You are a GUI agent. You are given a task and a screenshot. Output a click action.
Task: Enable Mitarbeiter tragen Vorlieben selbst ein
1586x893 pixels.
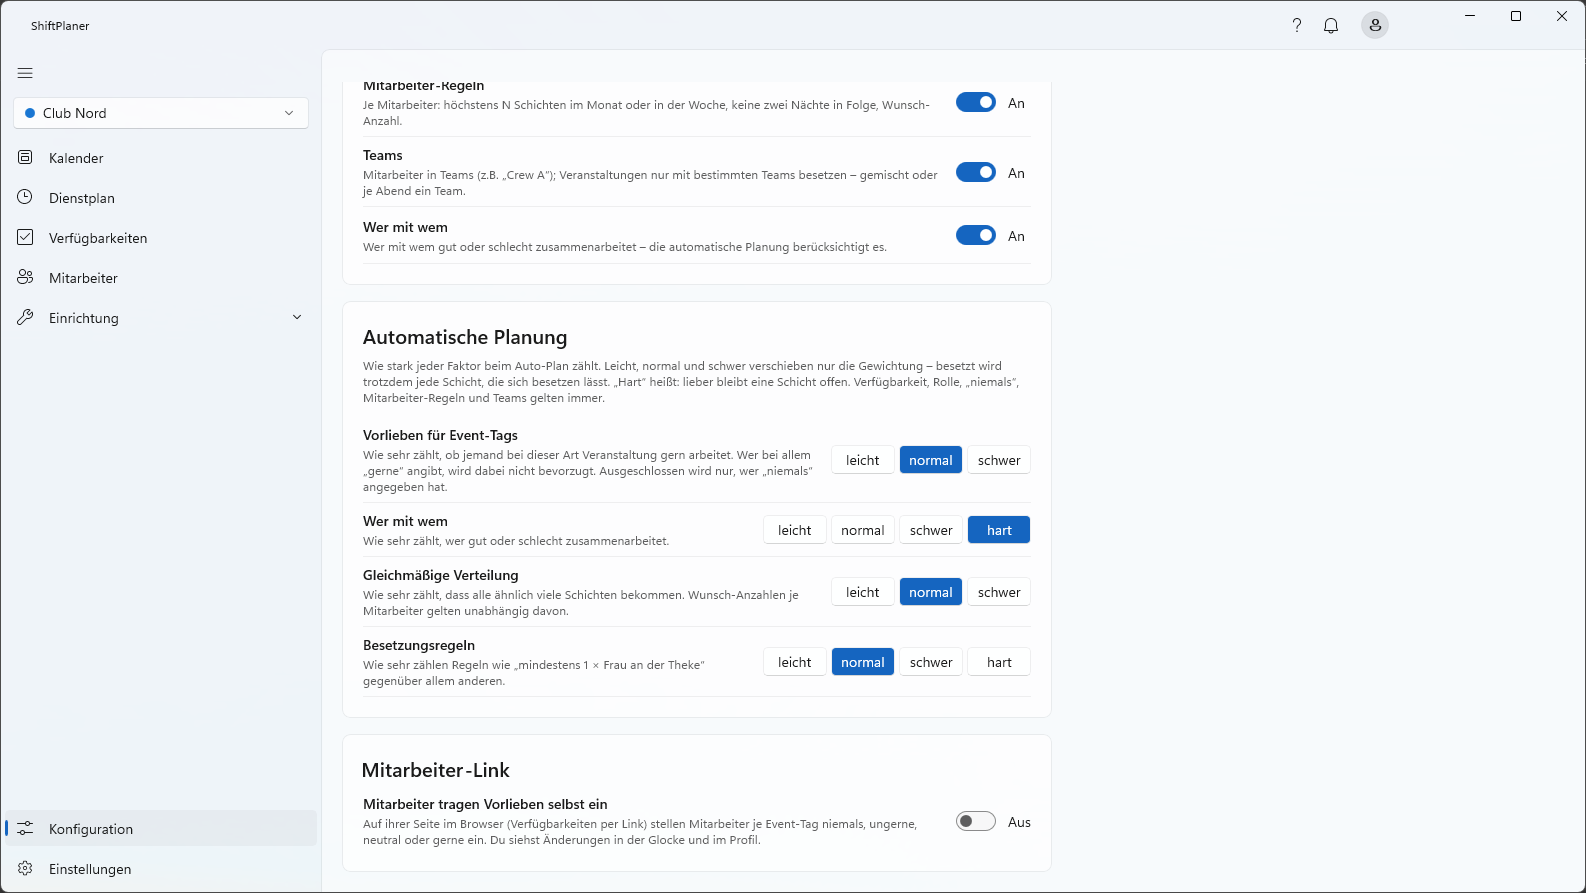[976, 821]
